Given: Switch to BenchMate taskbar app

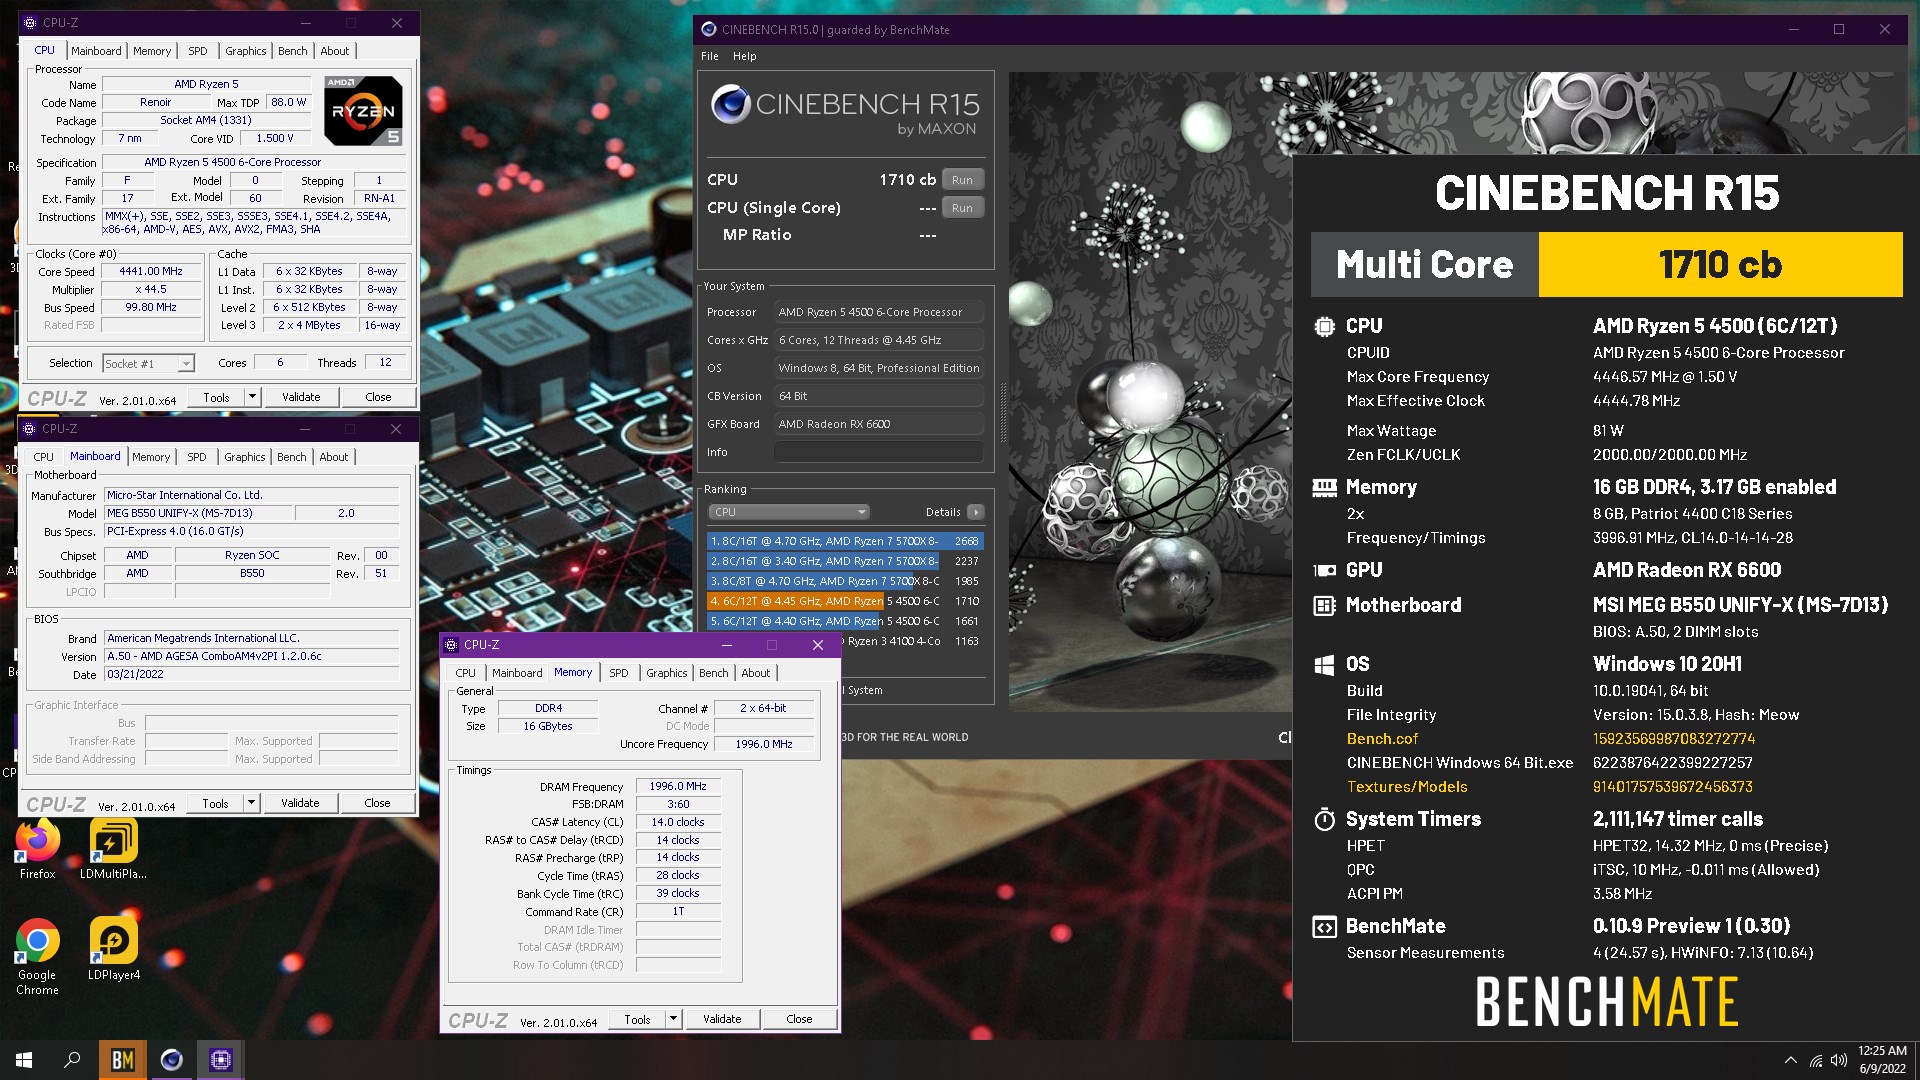Looking at the screenshot, I should tap(122, 1060).
